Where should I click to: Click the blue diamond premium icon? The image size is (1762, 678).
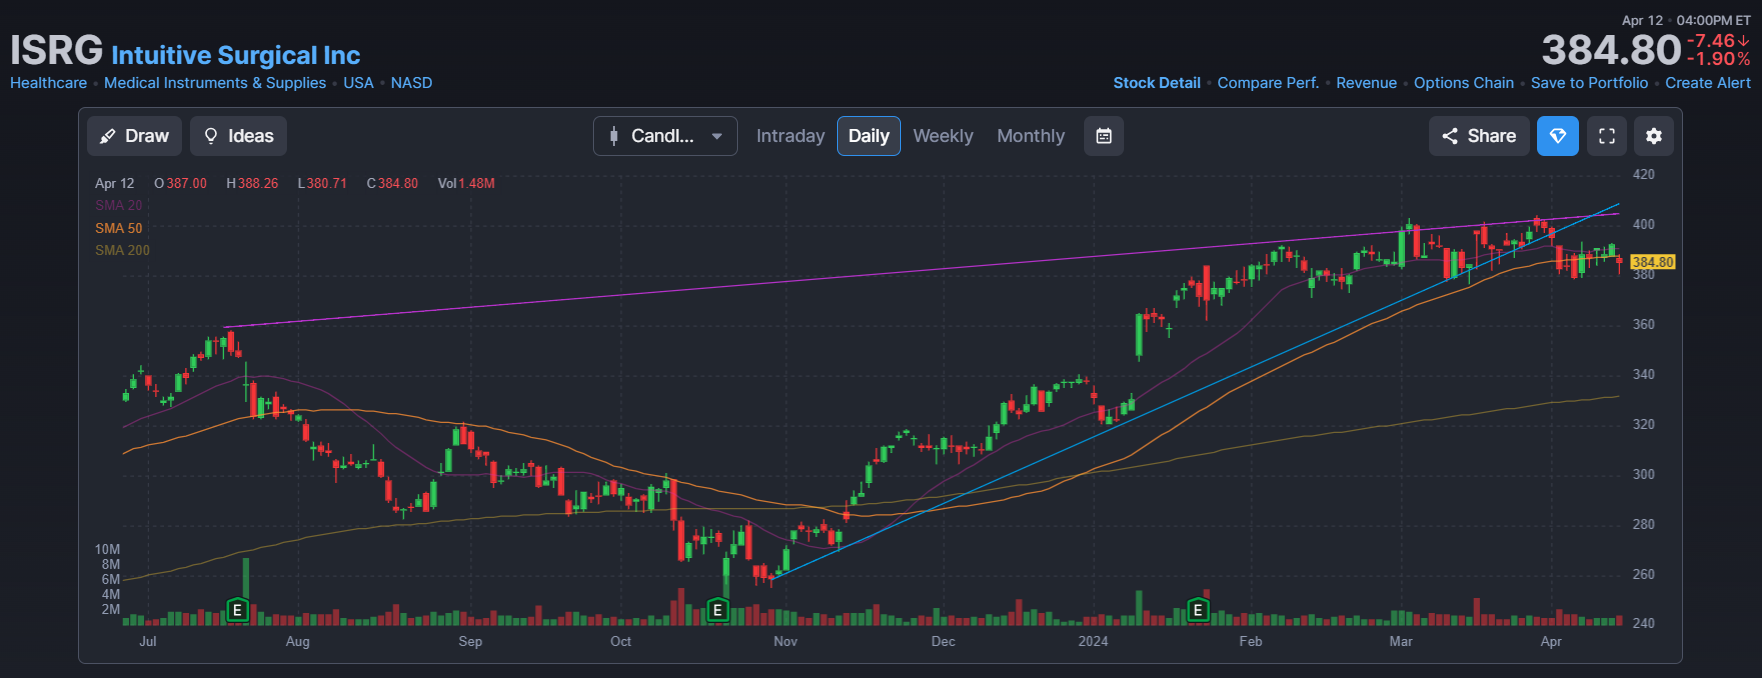tap(1558, 136)
